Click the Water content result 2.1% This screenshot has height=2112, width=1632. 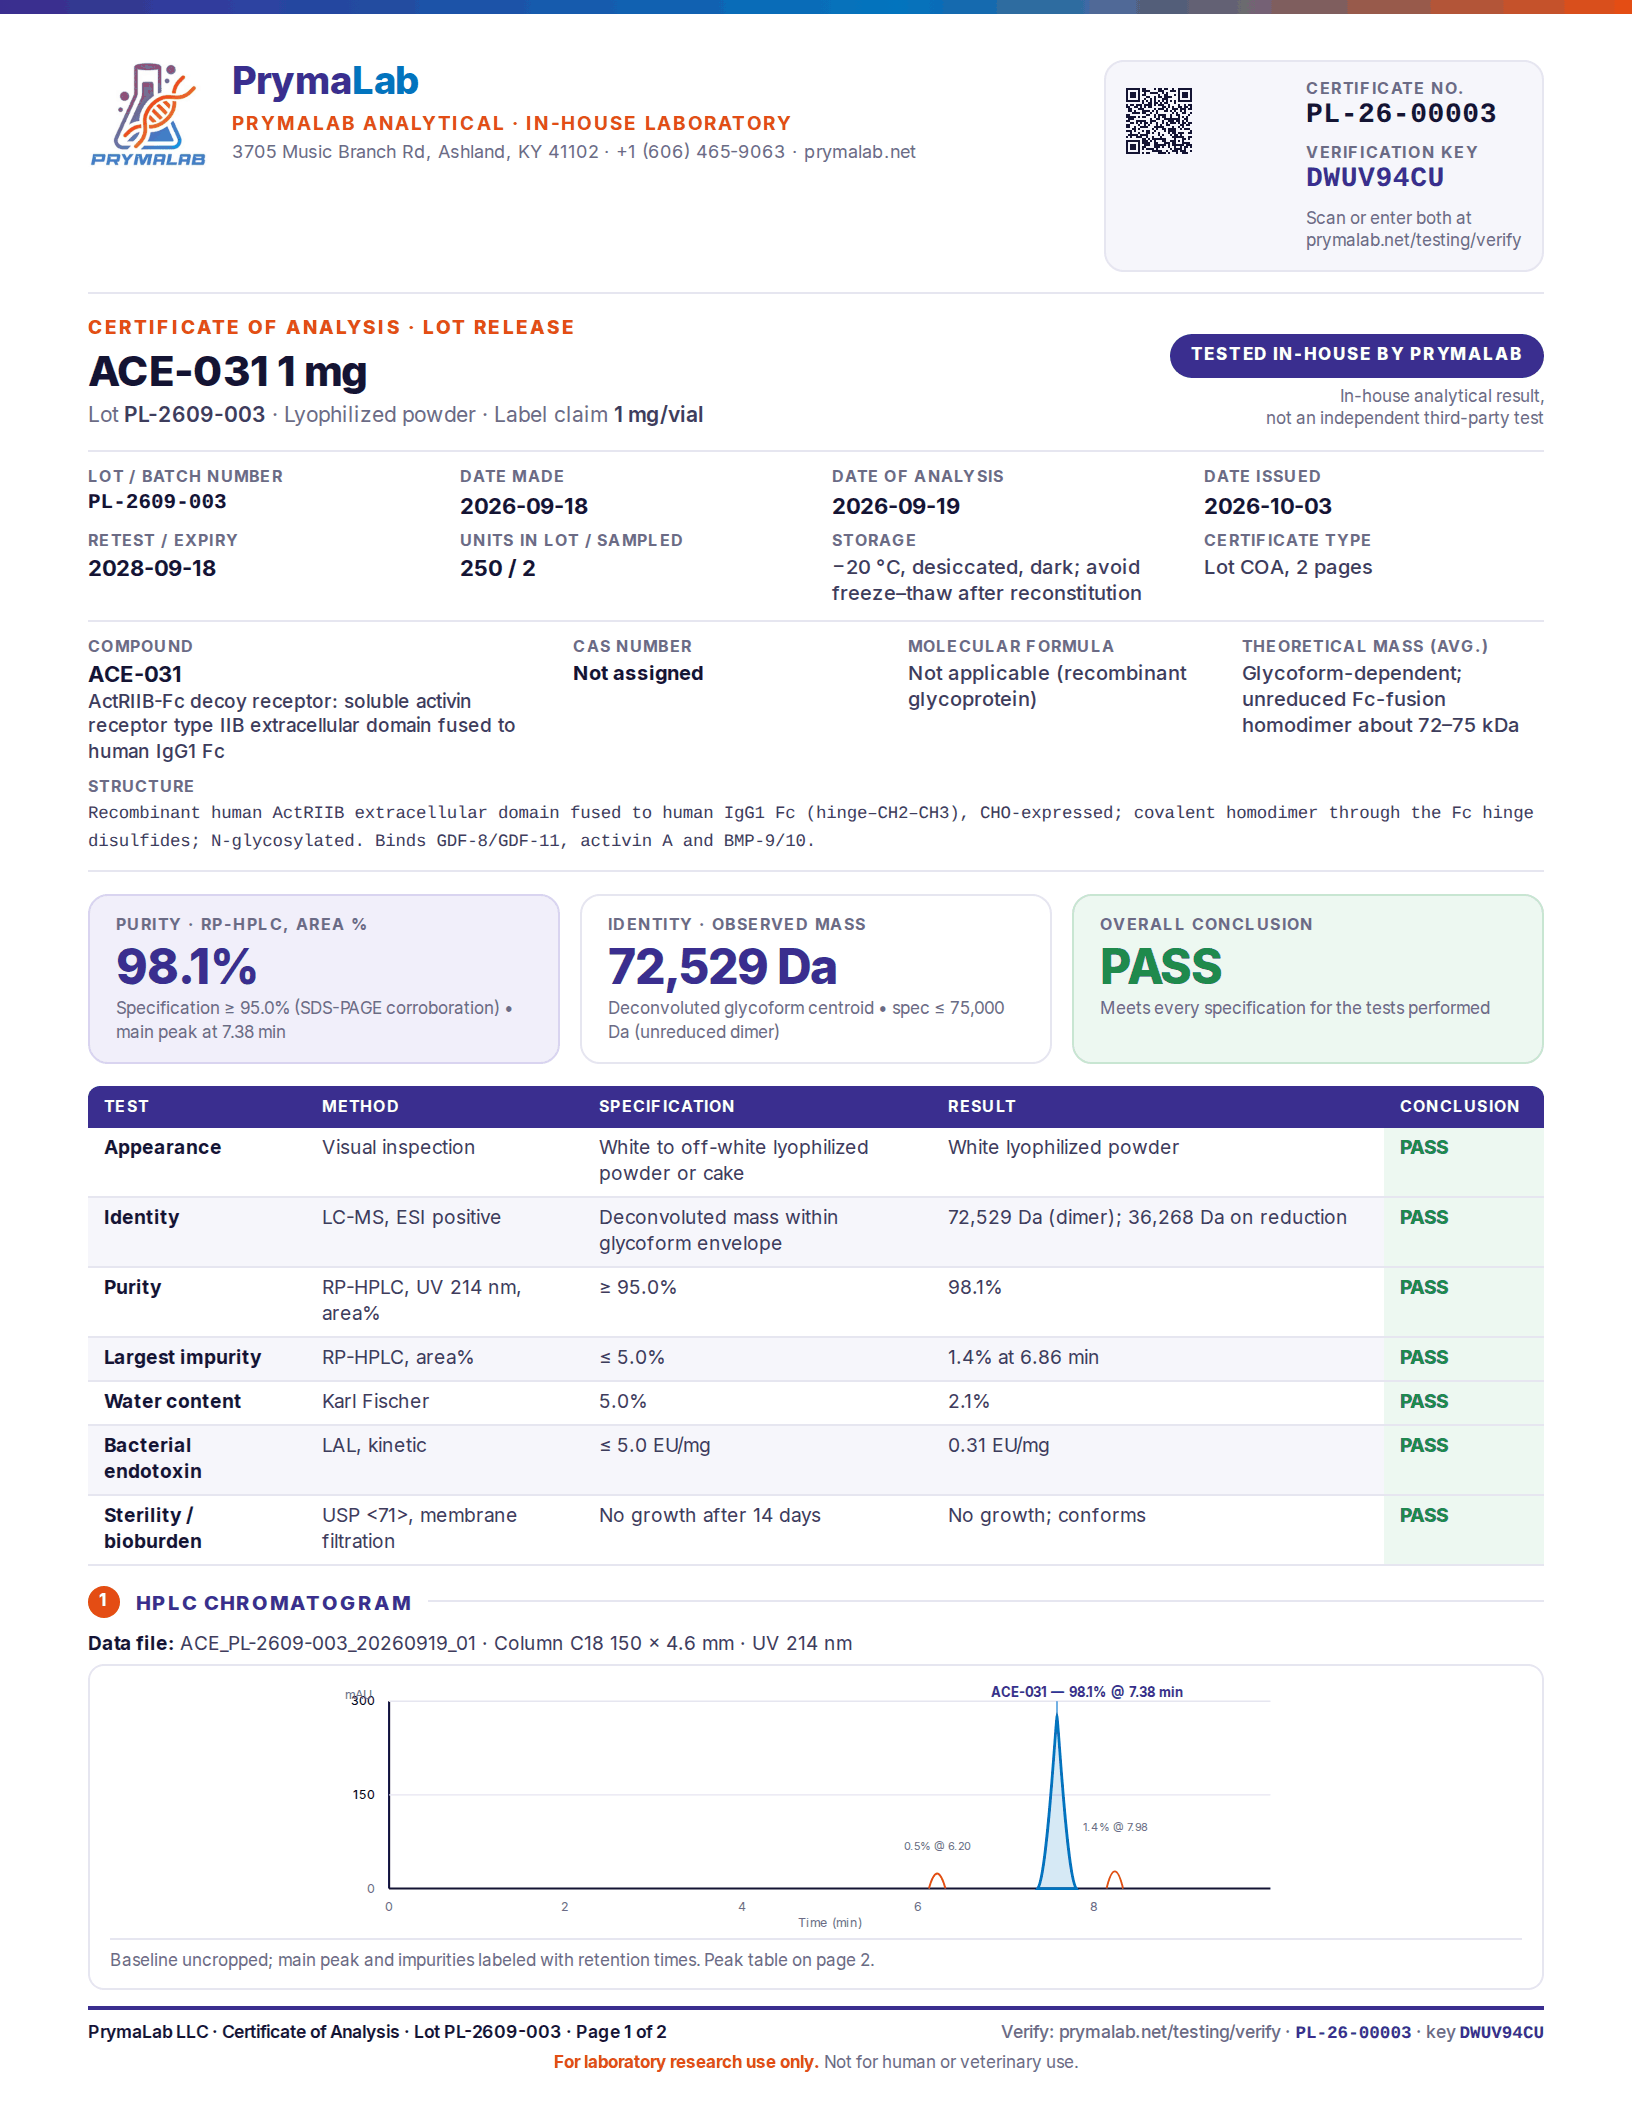click(x=969, y=1401)
